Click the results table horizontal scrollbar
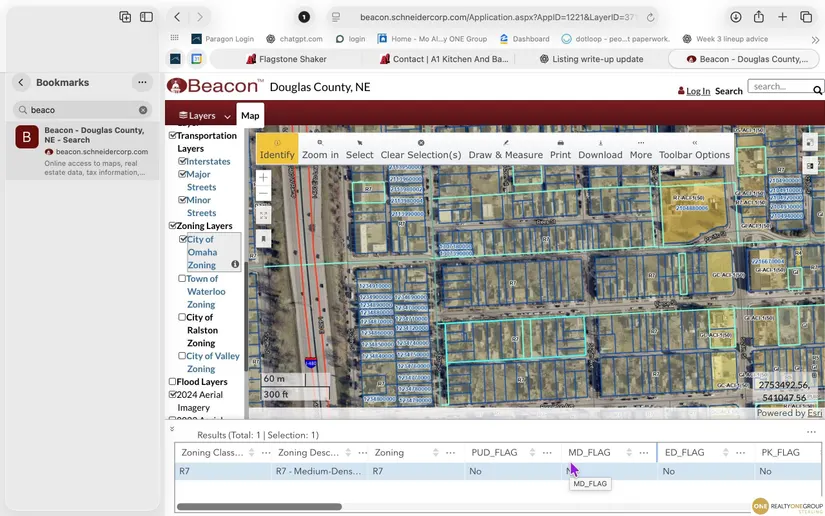The width and height of the screenshot is (825, 516). click(x=260, y=506)
